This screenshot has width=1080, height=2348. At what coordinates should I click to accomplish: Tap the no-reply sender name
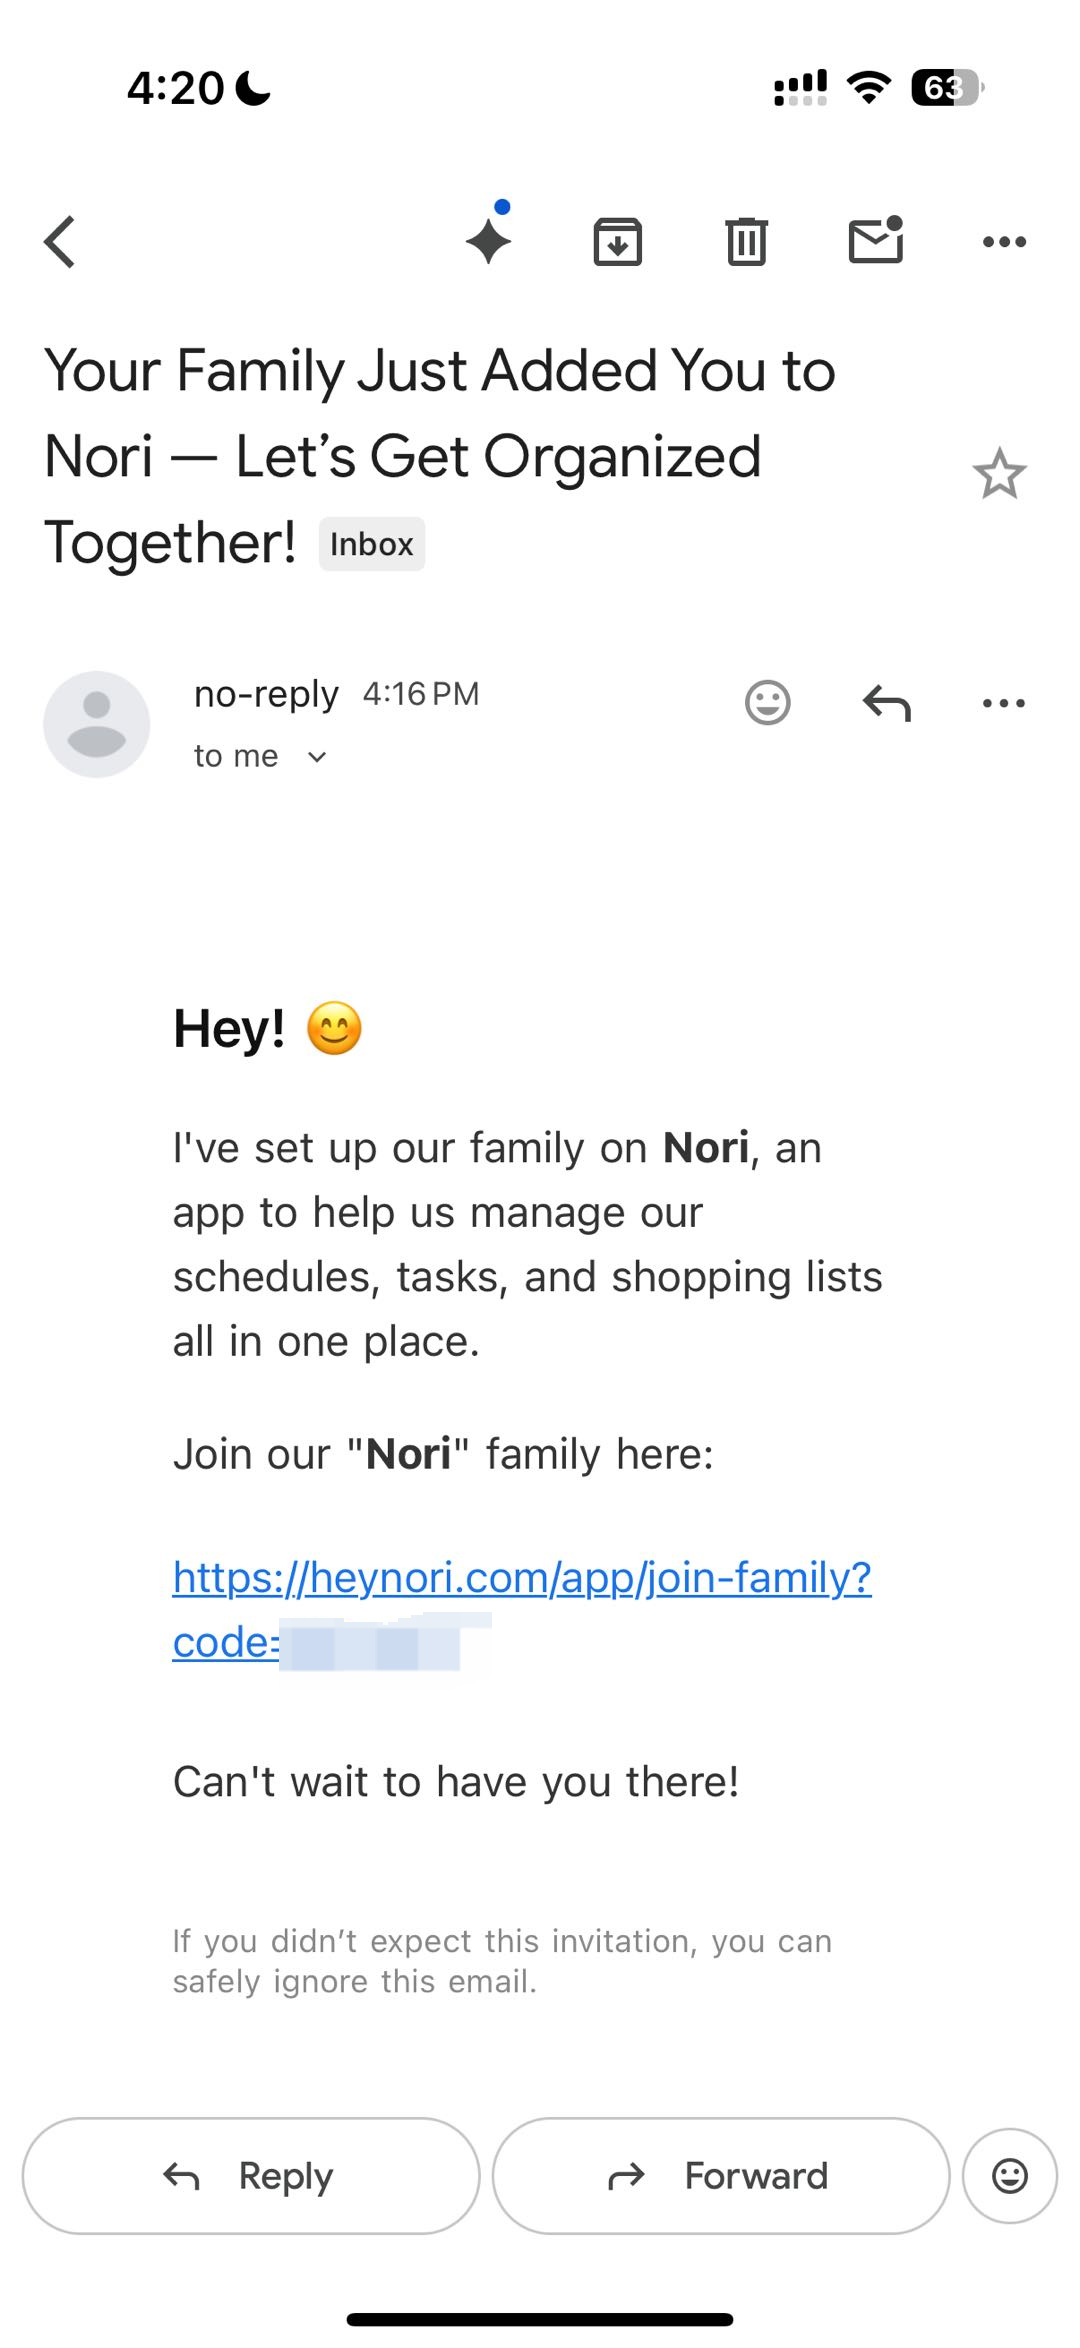(x=266, y=694)
